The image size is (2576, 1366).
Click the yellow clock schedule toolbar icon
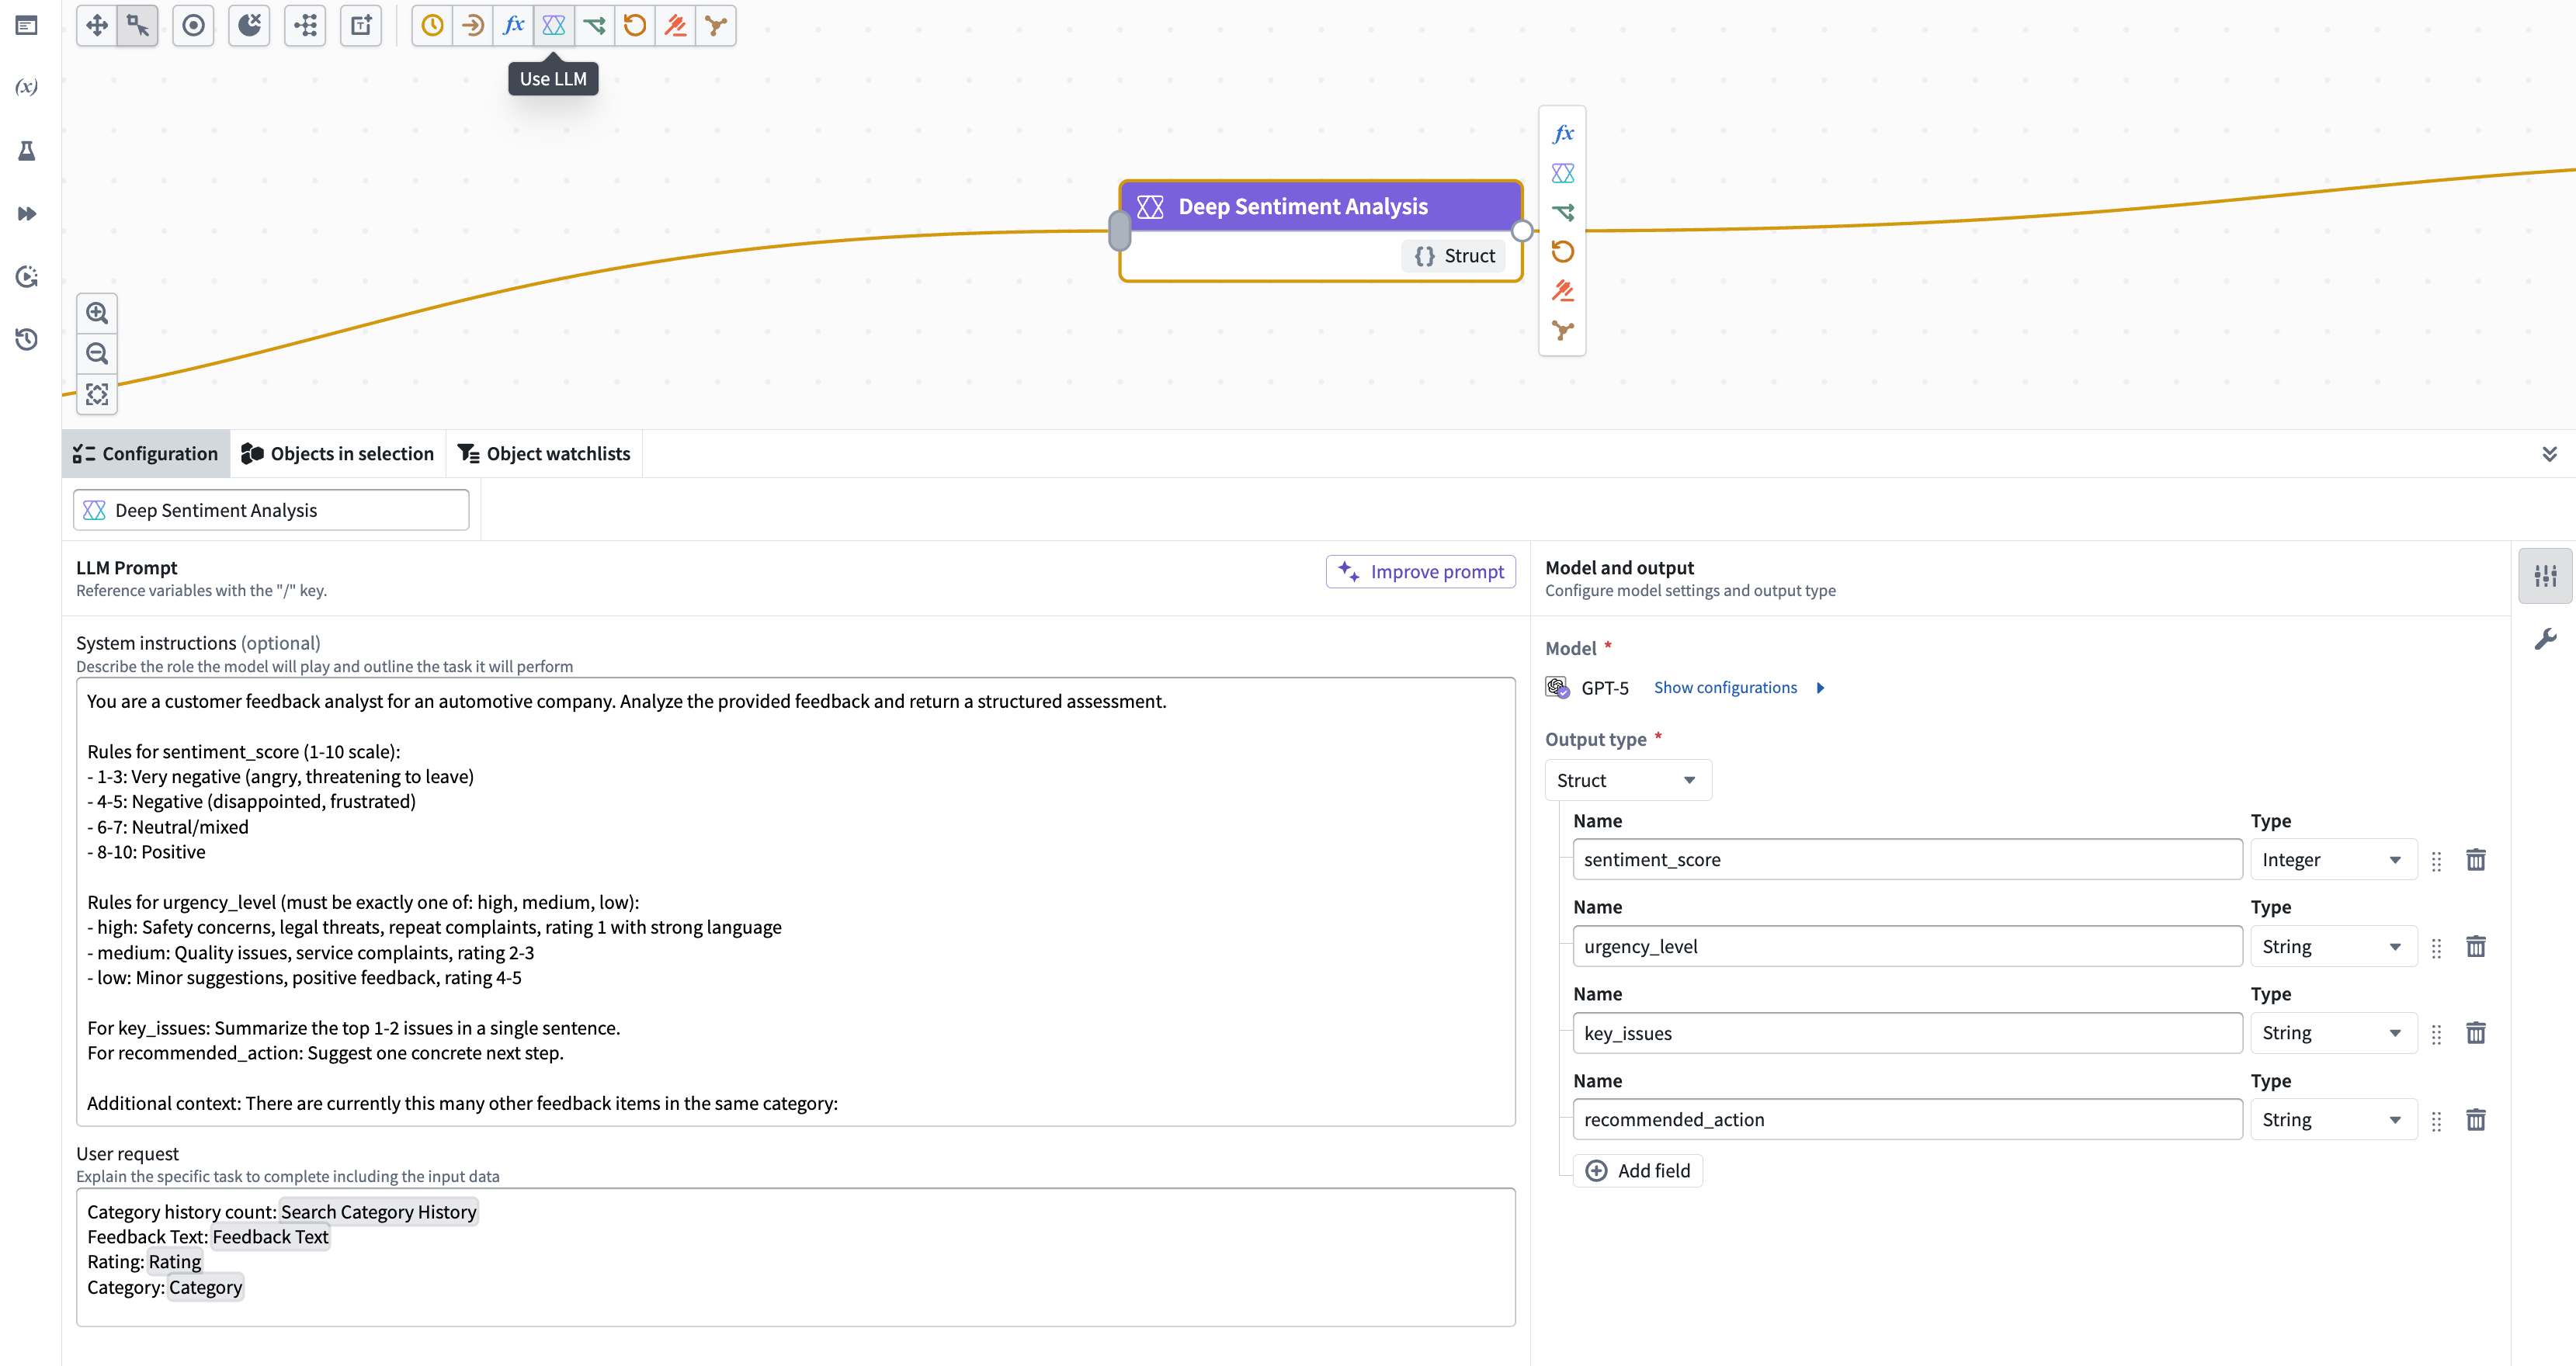coord(432,25)
